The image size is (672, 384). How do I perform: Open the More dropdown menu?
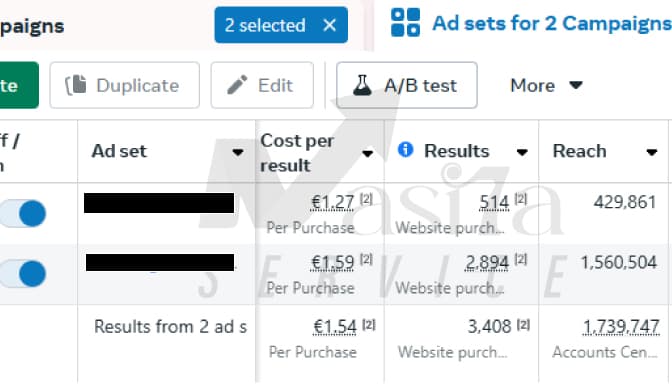coord(546,85)
